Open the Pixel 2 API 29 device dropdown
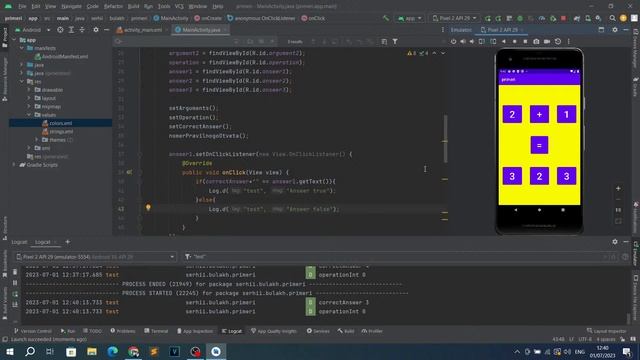Viewport: 640px width, 360px height. pos(455,18)
